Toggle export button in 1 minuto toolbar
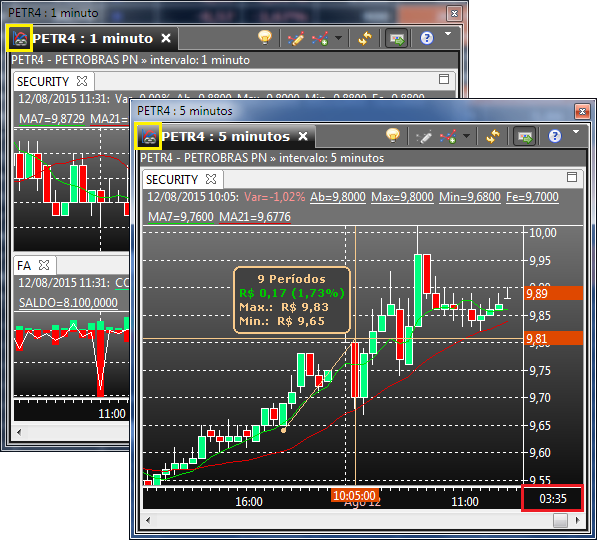This screenshot has width=597, height=540. 396,38
